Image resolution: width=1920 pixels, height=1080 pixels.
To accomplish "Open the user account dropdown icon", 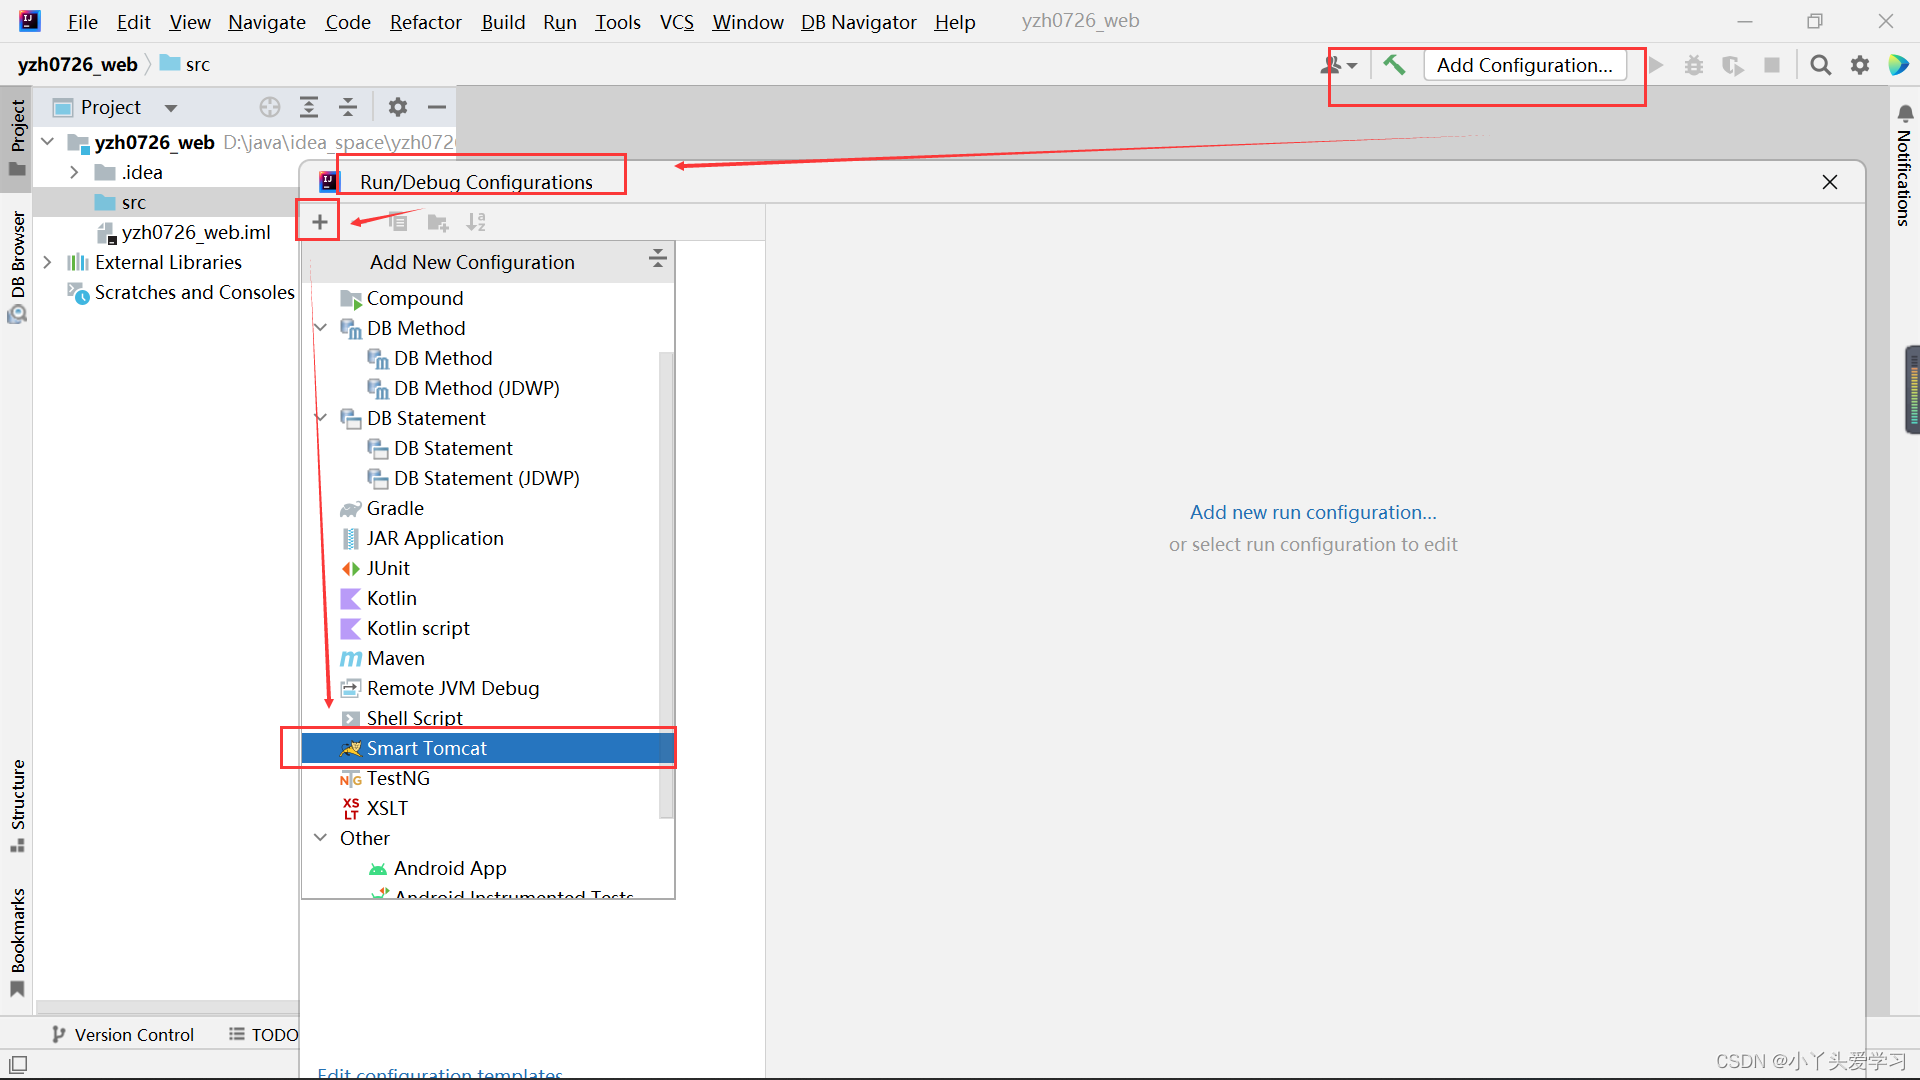I will (x=1339, y=65).
